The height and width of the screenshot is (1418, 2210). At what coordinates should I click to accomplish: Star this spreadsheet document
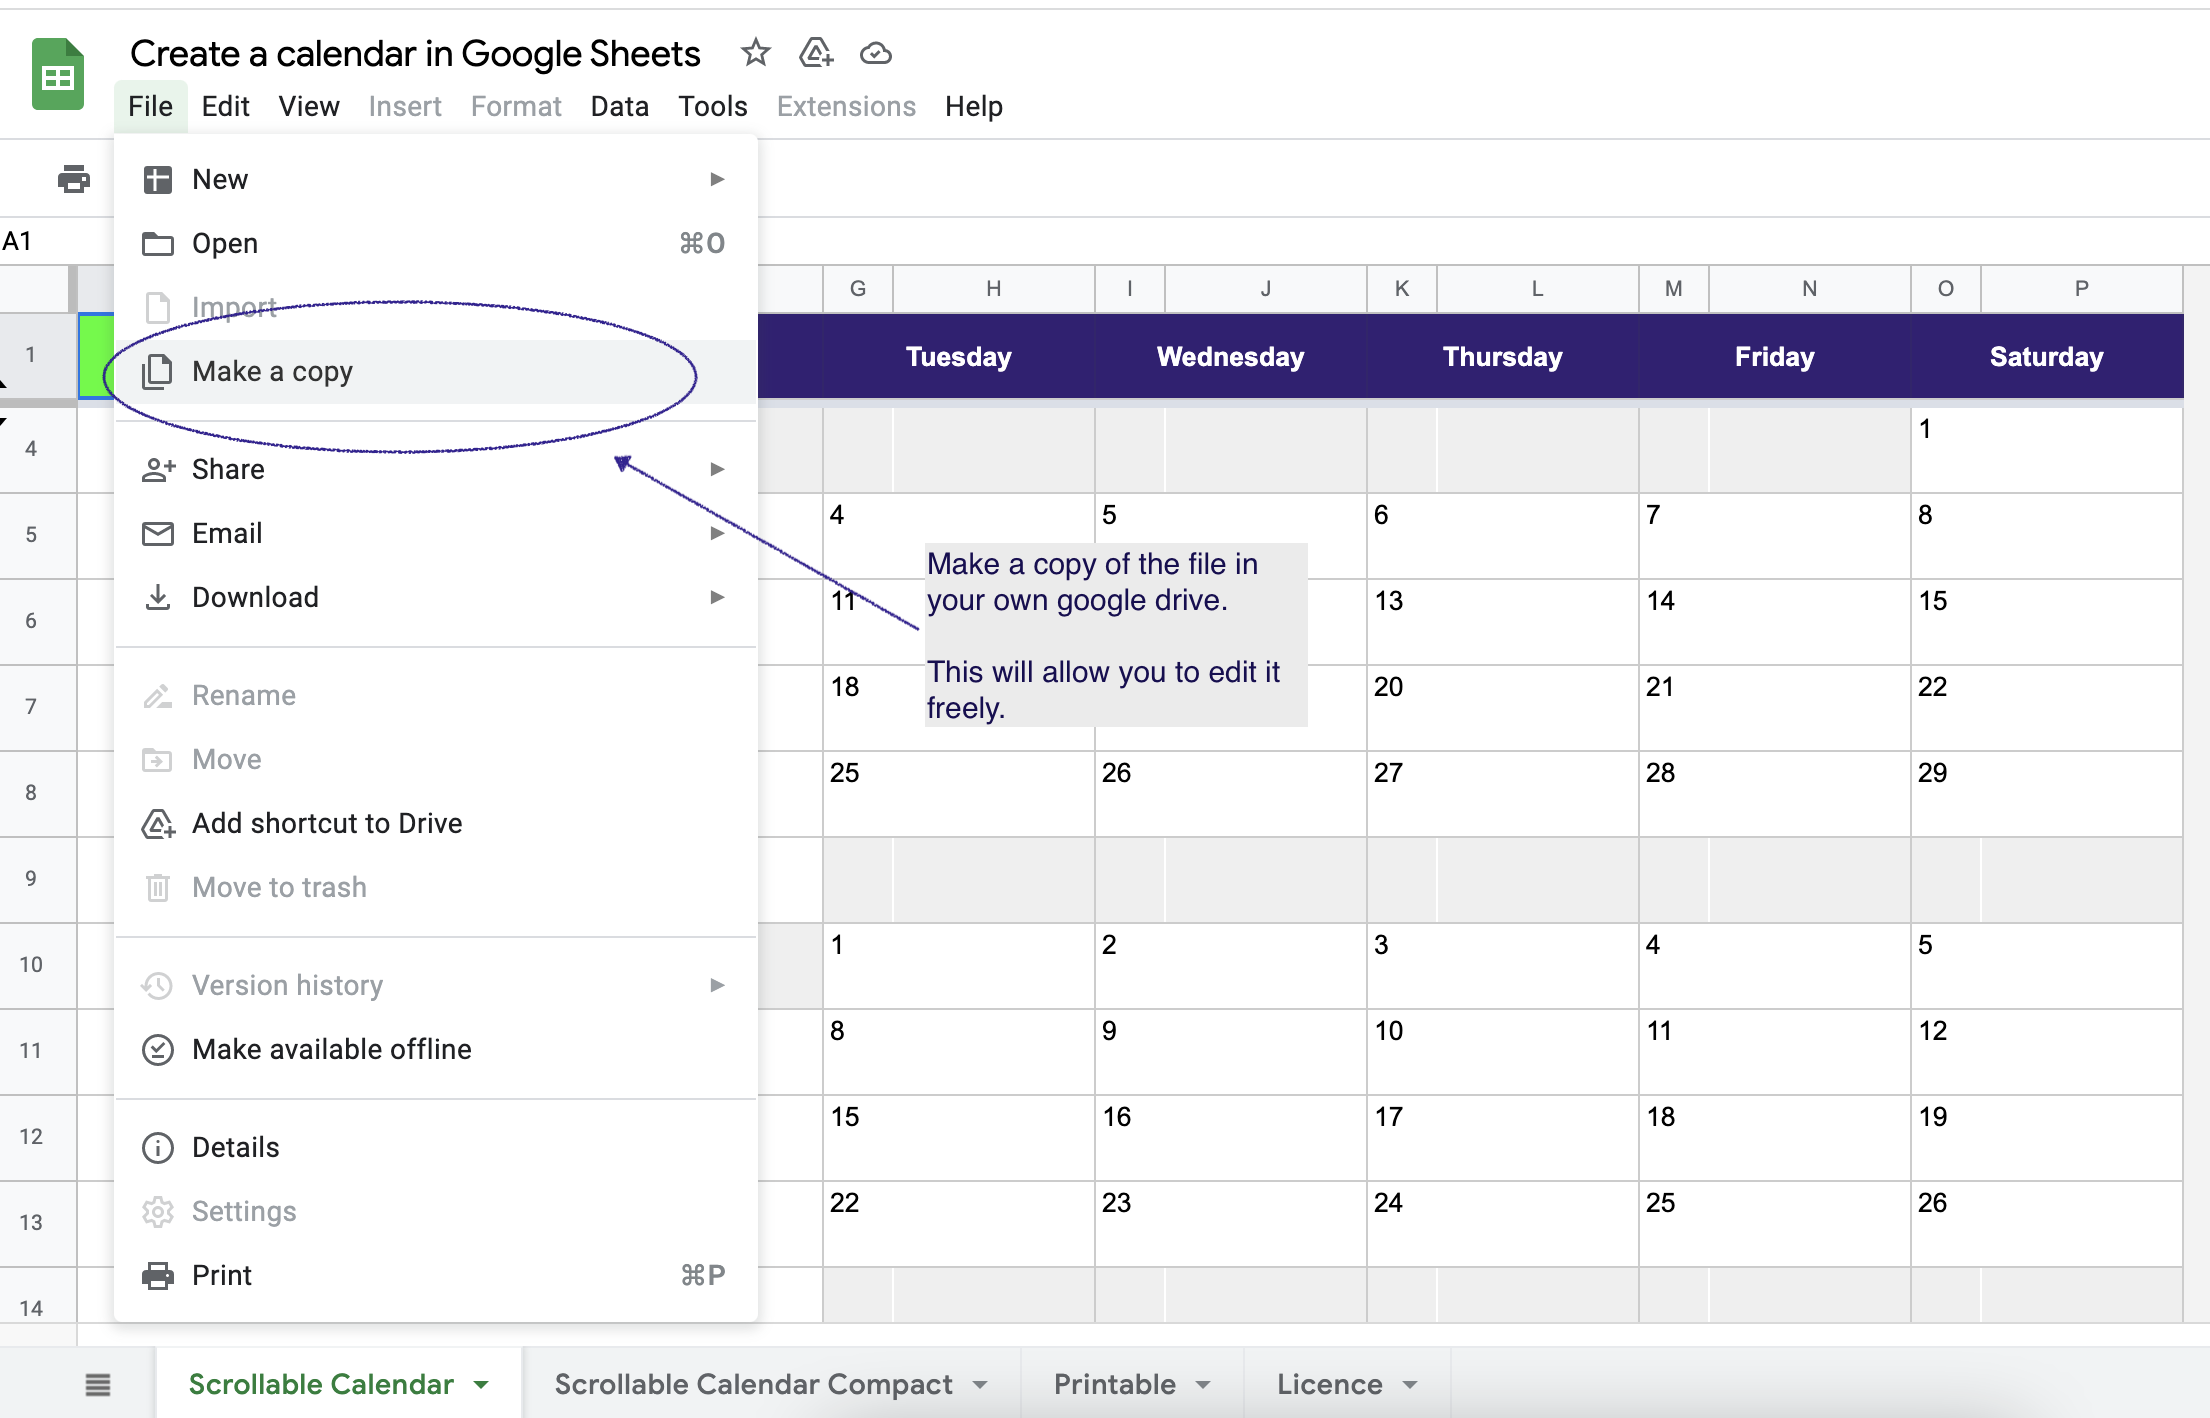point(756,52)
